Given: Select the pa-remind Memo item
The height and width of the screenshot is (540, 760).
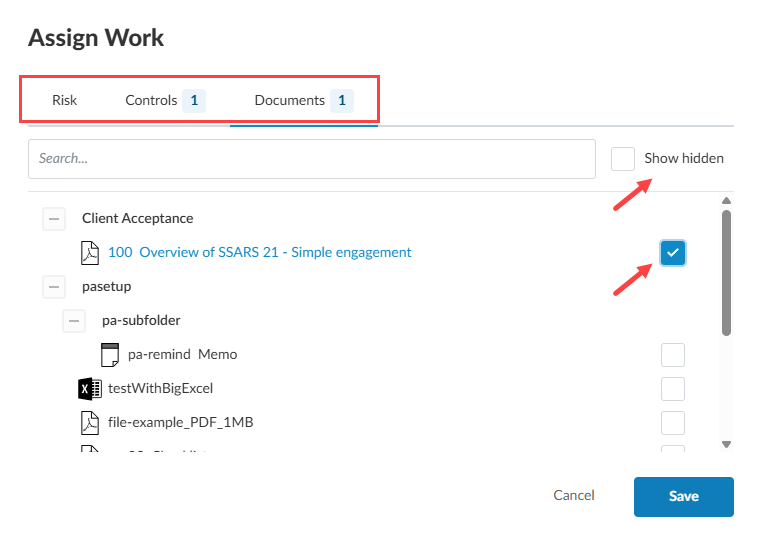Looking at the screenshot, I should click(x=182, y=355).
